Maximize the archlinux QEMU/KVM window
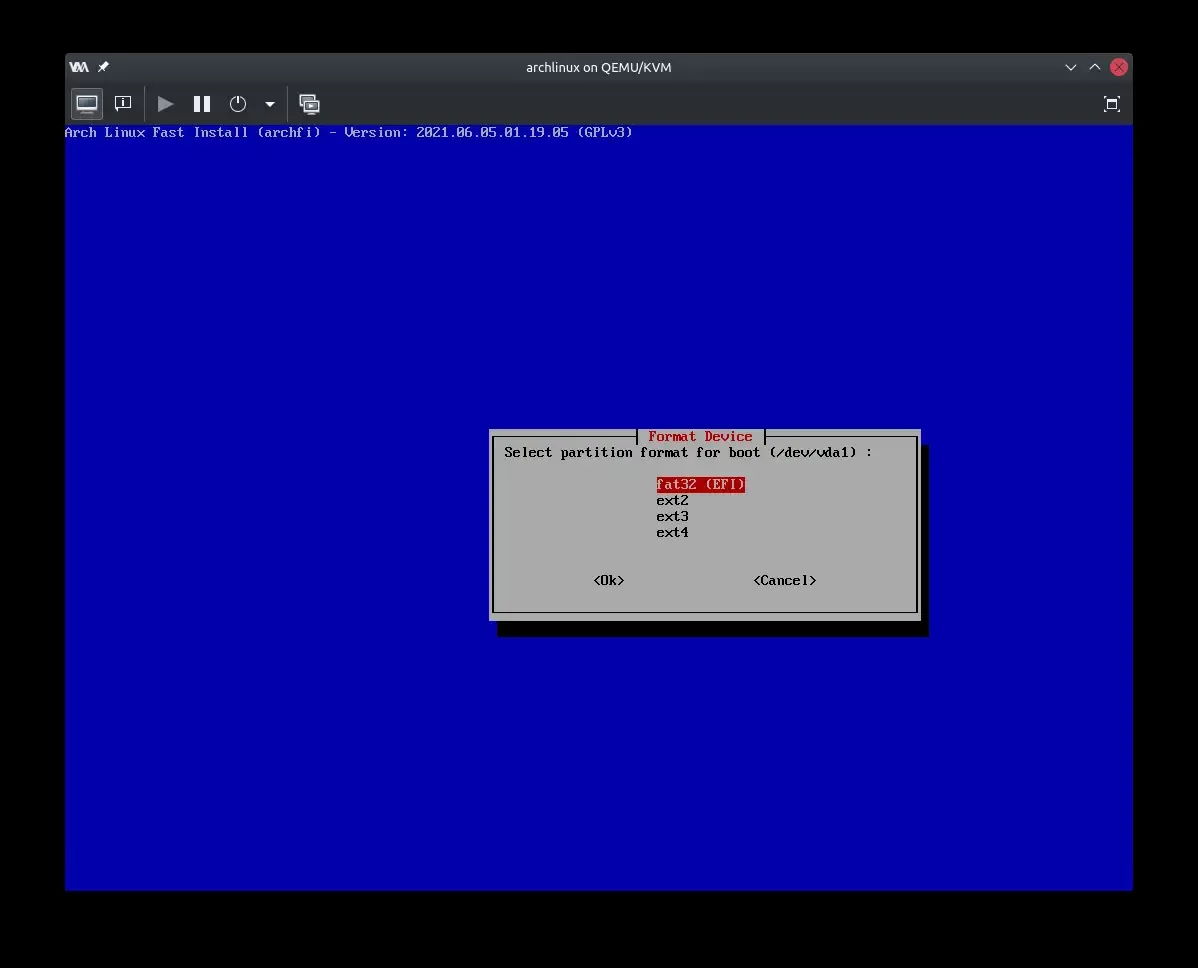 [1095, 67]
